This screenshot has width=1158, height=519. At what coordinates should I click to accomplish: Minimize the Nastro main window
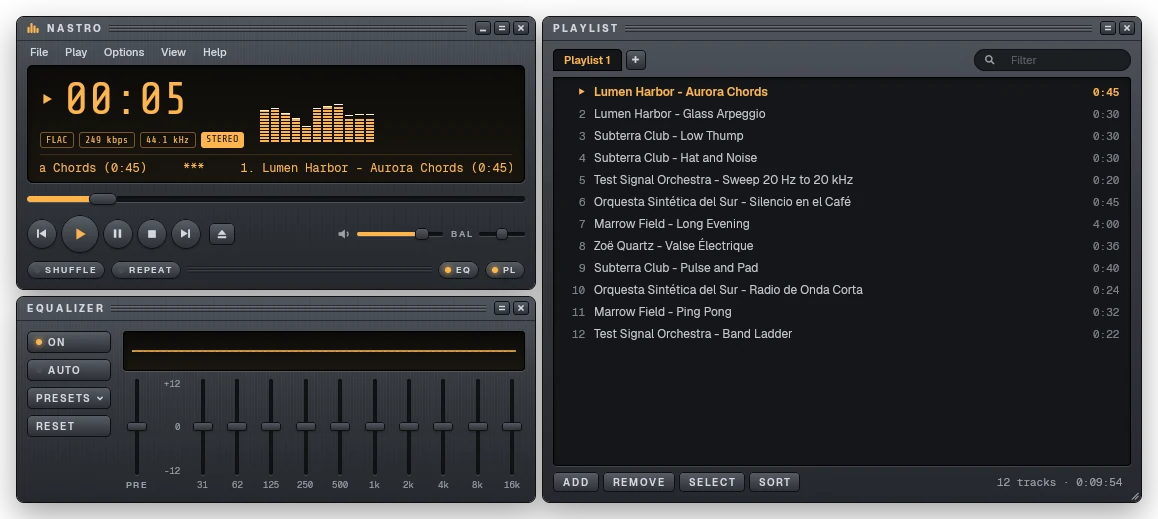click(x=482, y=28)
